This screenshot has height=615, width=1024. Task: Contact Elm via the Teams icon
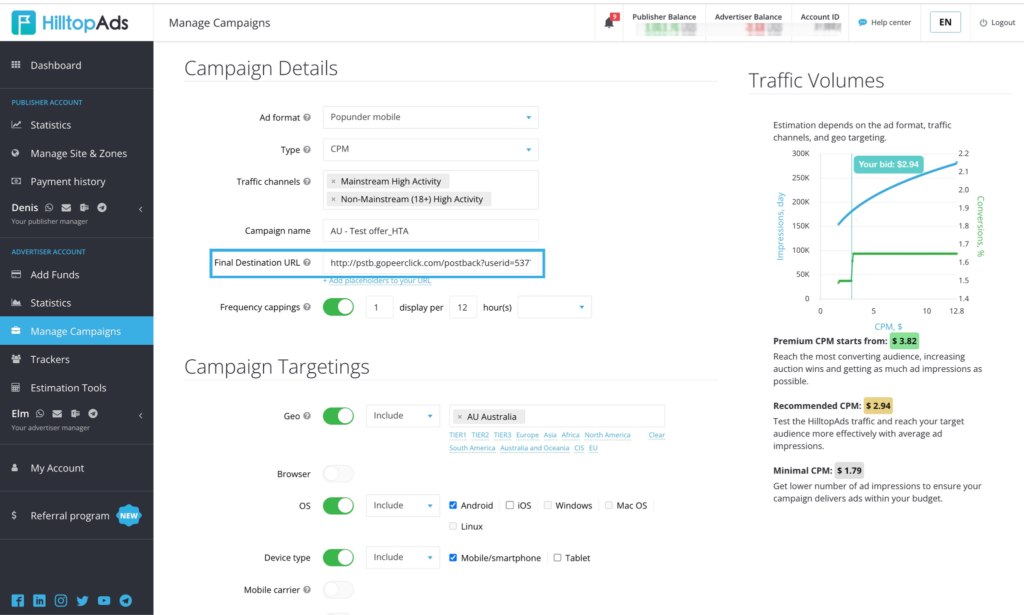(x=75, y=413)
